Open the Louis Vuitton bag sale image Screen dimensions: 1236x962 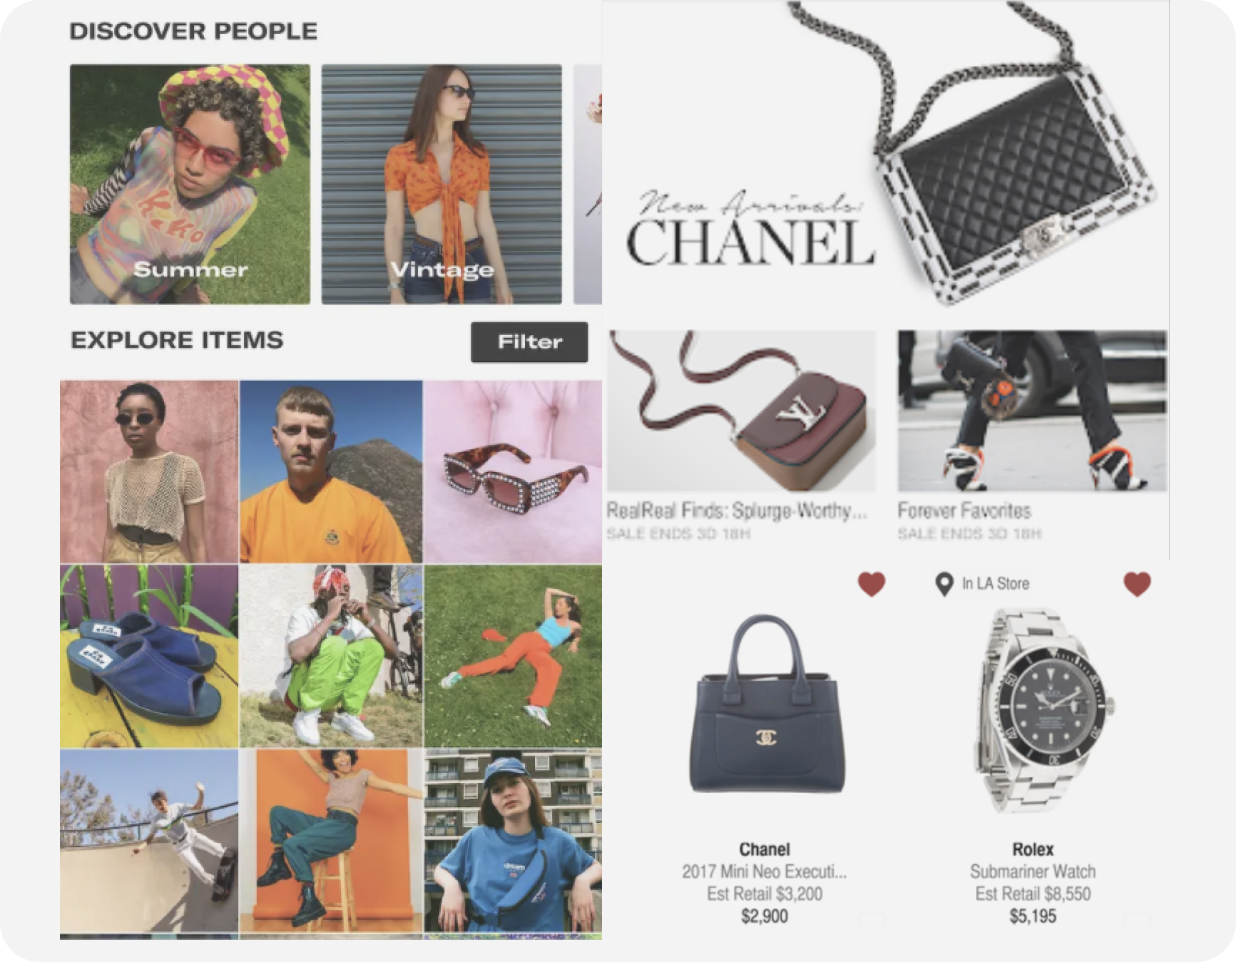741,411
